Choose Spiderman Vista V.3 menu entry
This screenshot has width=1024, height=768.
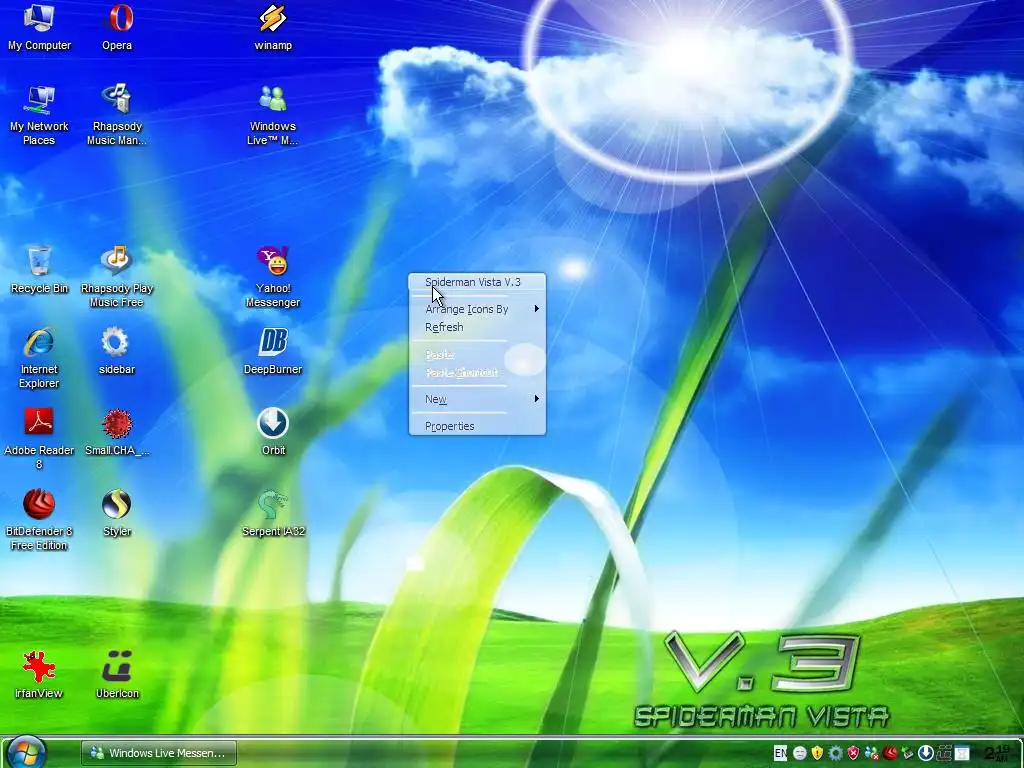(x=477, y=282)
